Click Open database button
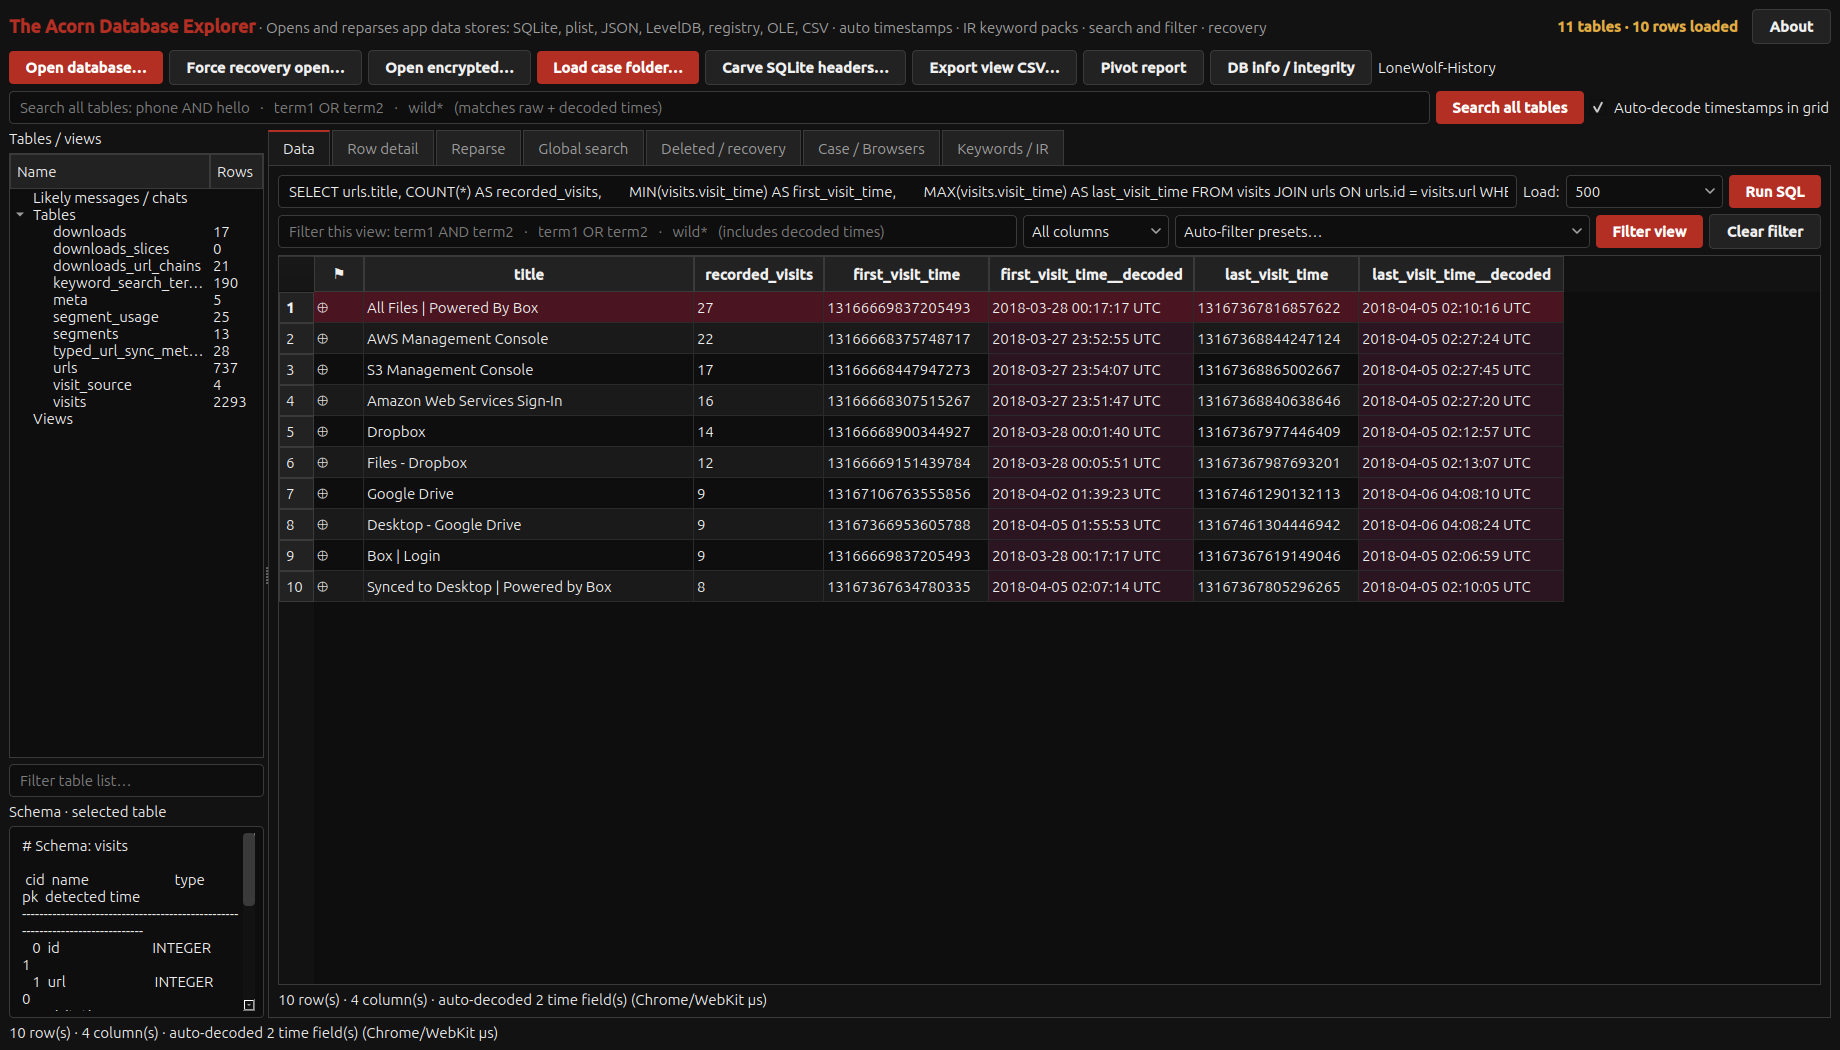The height and width of the screenshot is (1050, 1840). (86, 68)
